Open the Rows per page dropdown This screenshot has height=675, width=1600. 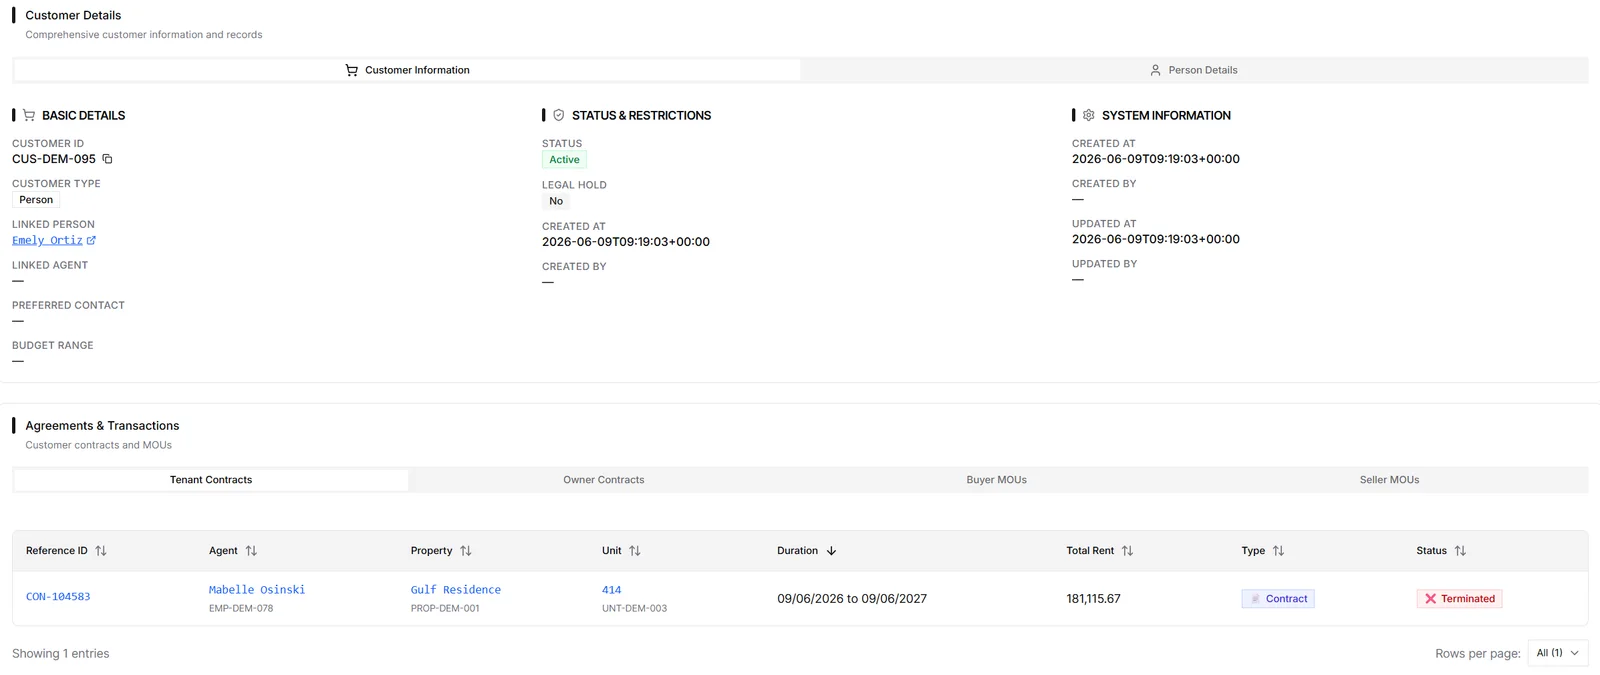[x=1558, y=653]
